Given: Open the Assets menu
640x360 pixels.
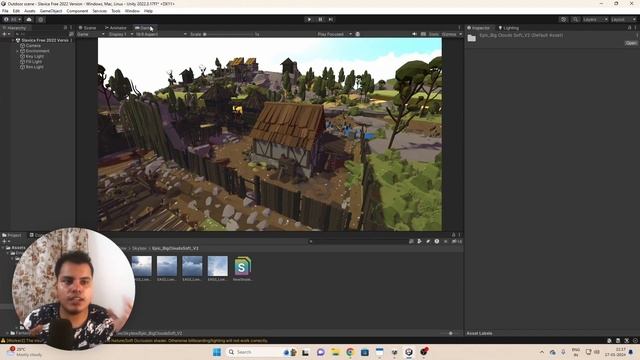Looking at the screenshot, I should (x=30, y=11).
